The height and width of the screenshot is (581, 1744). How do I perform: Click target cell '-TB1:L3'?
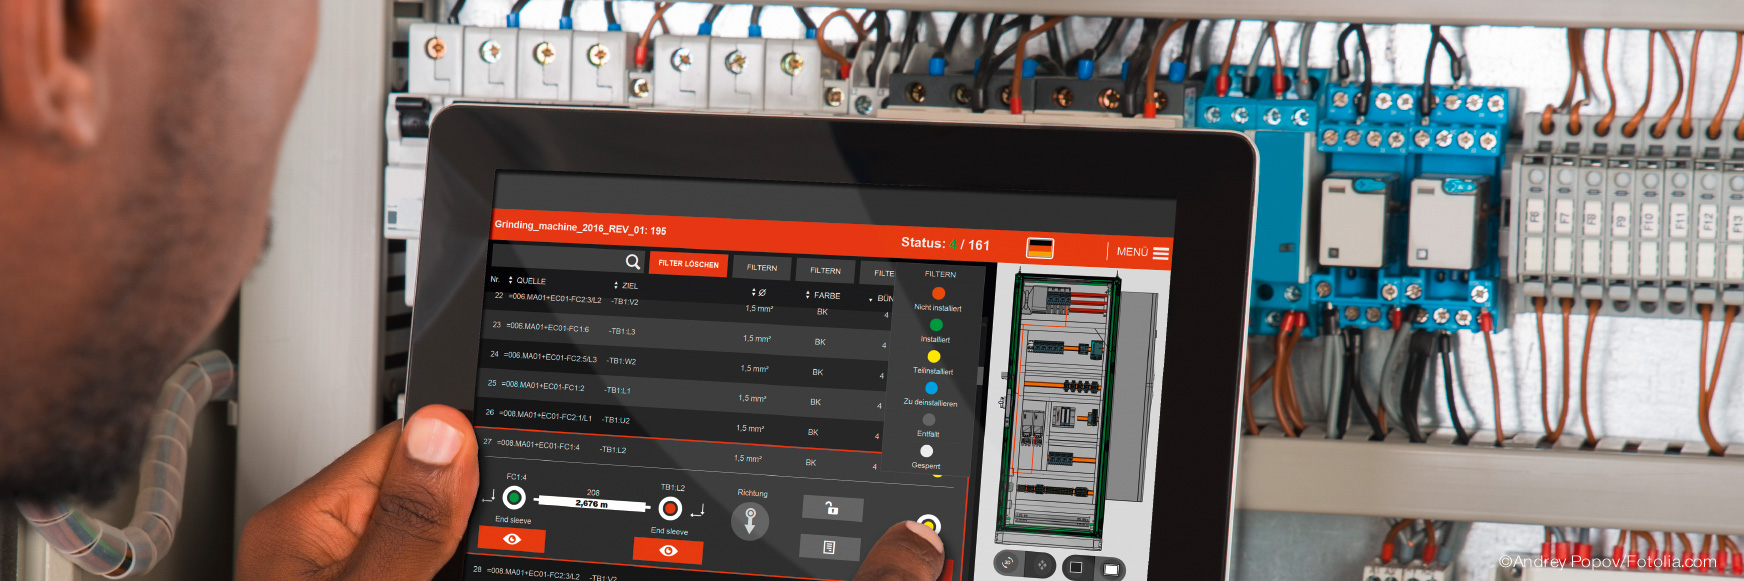pyautogui.click(x=622, y=331)
